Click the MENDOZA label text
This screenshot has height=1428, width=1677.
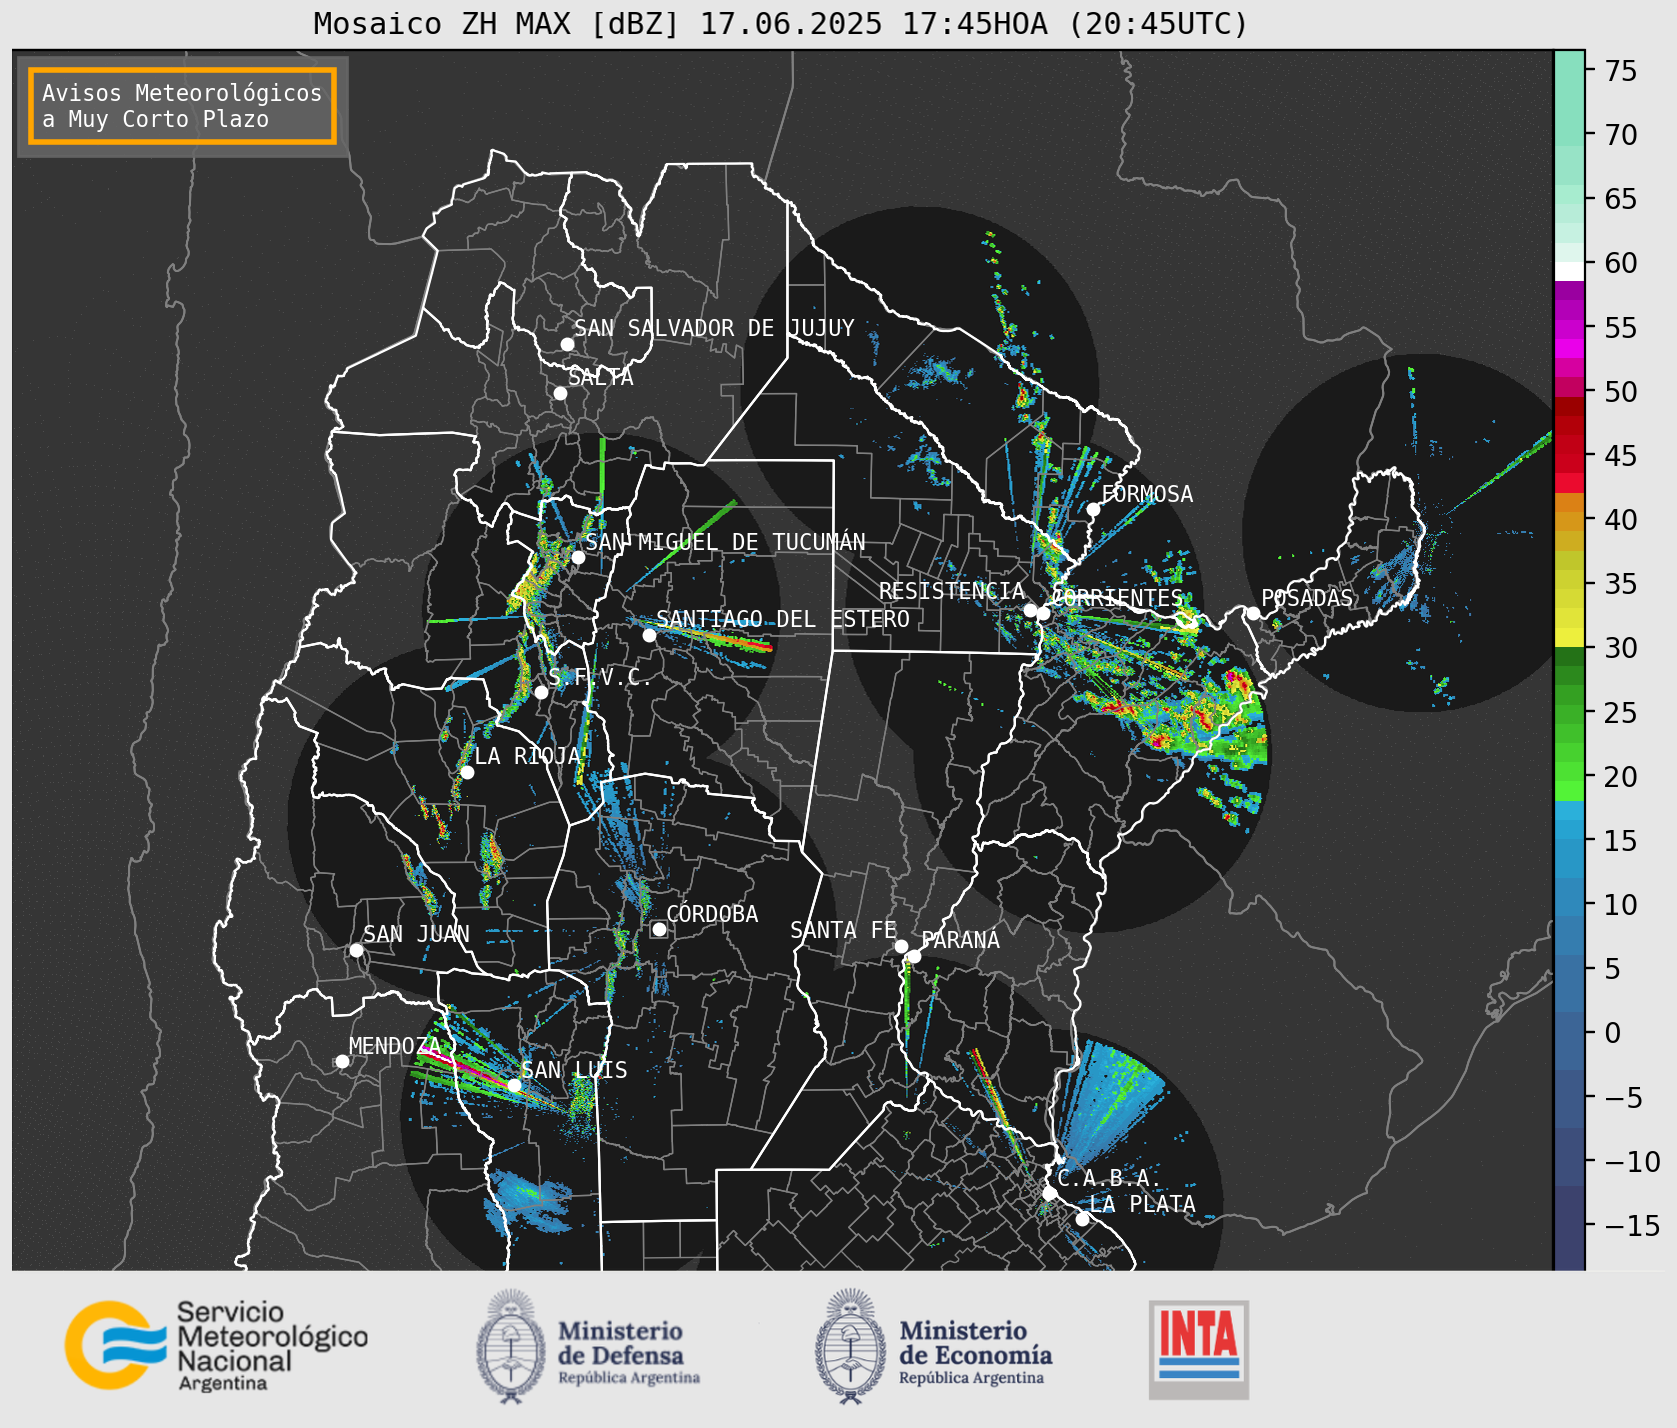pos(394,1046)
